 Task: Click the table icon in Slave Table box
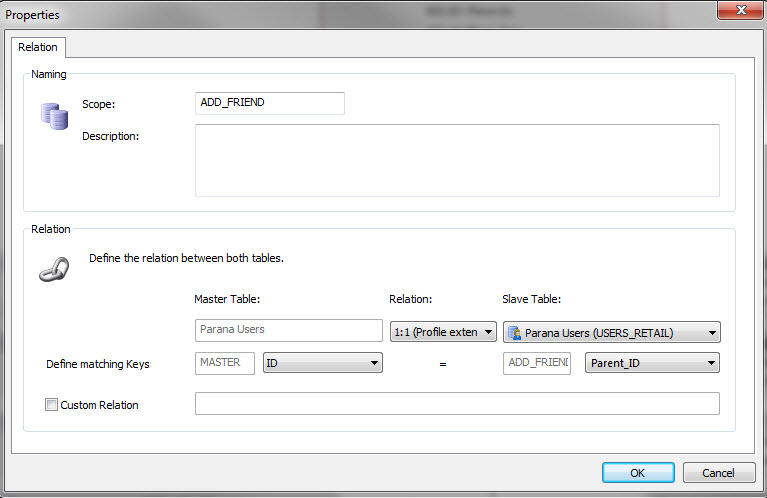point(515,332)
